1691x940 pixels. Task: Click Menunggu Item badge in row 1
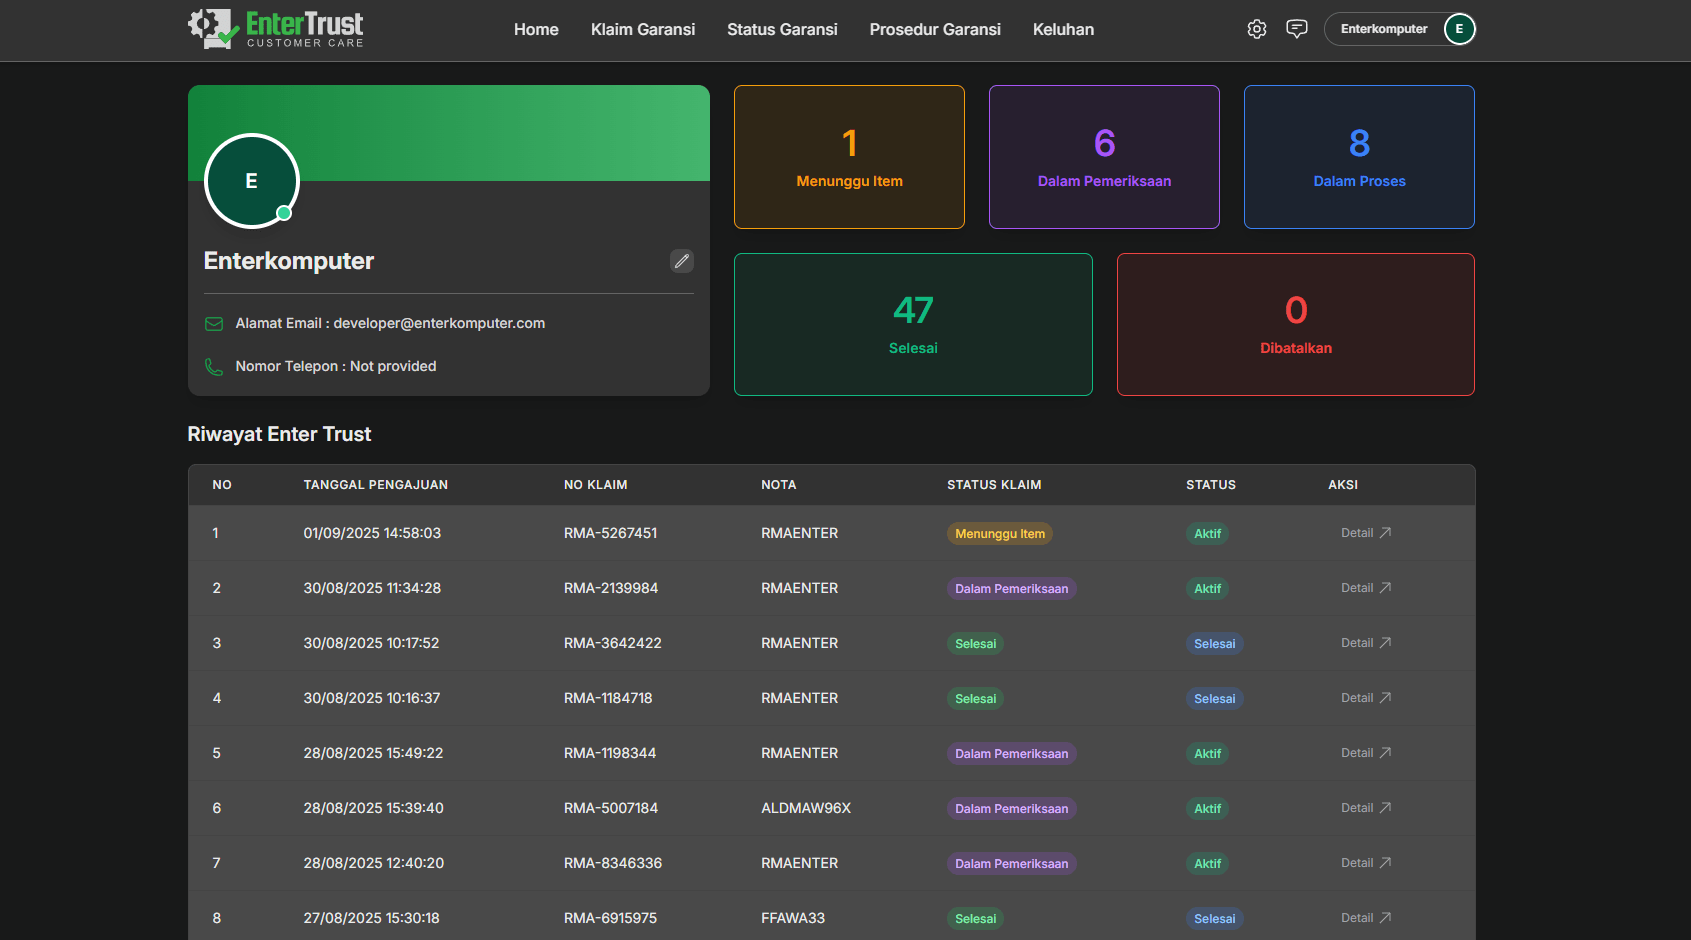1000,534
